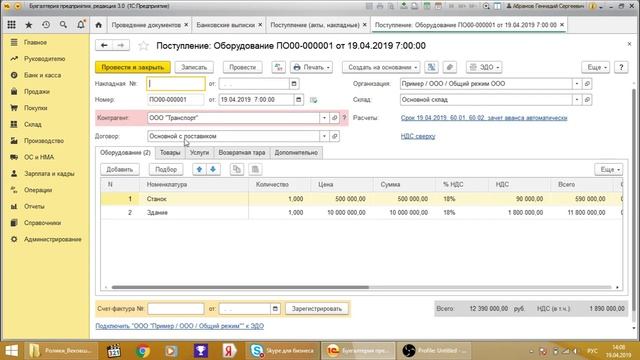Expand the Договор dropdown list
This screenshot has height=360, width=640.
324,136
